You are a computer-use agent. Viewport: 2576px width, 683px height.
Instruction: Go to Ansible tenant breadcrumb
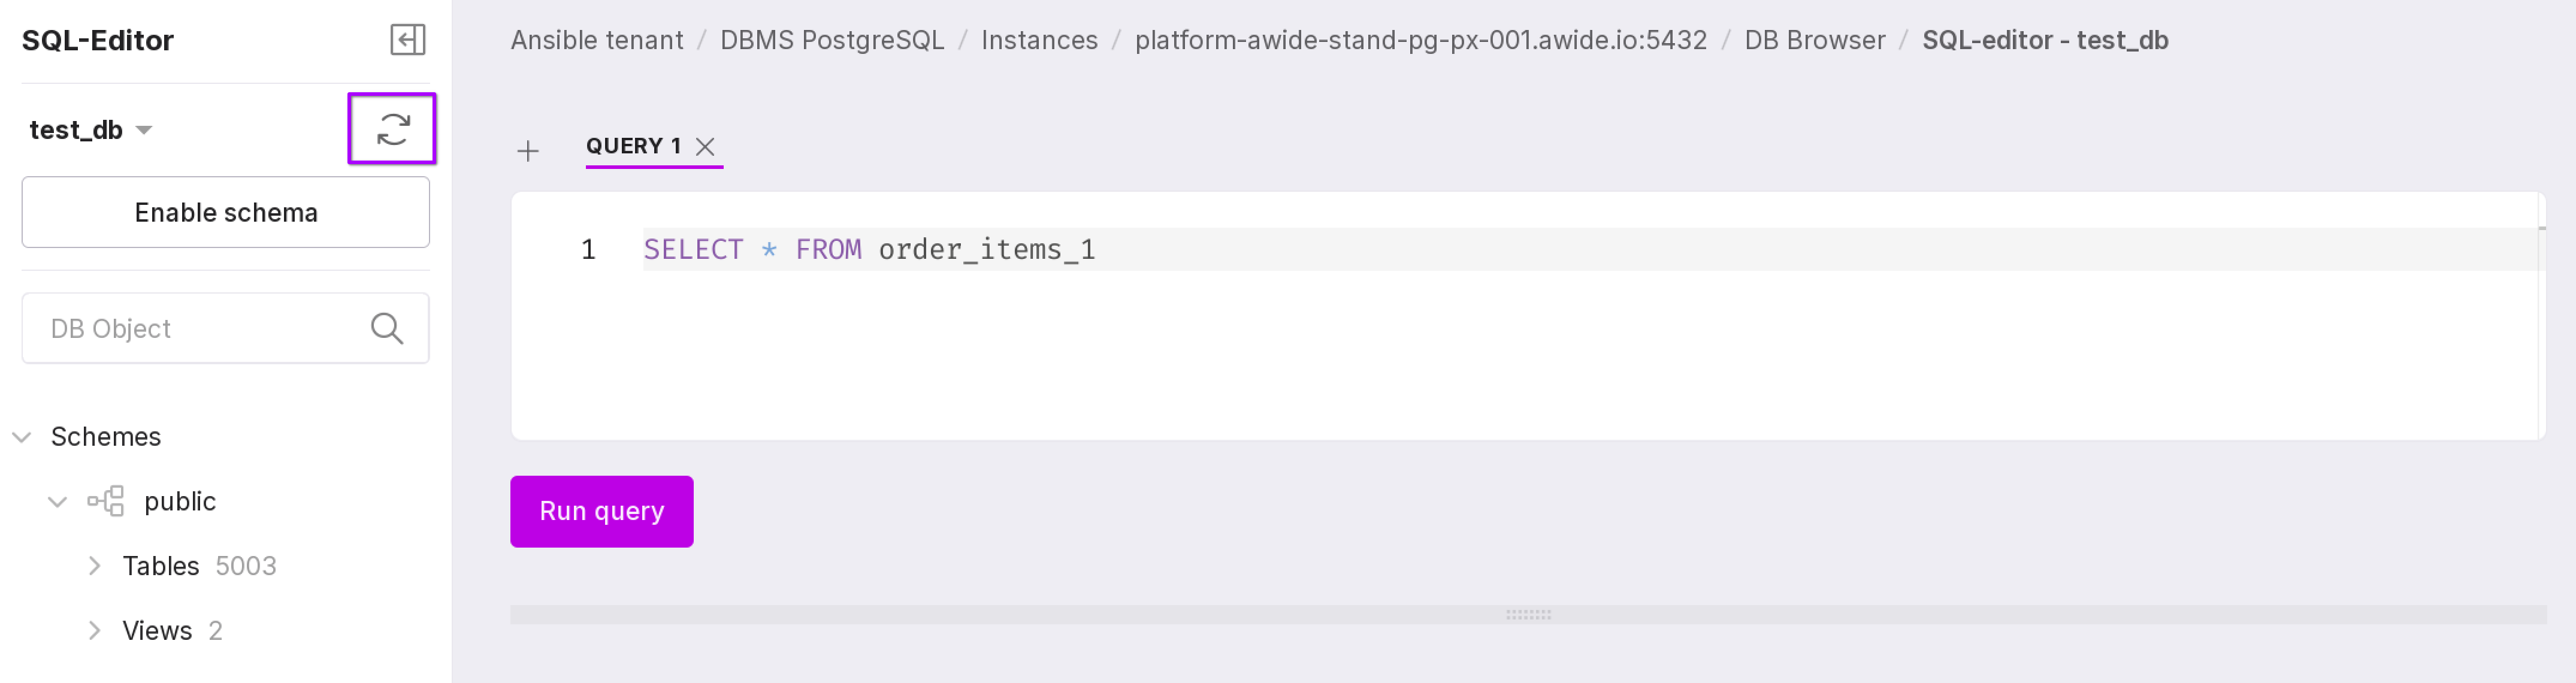click(597, 40)
